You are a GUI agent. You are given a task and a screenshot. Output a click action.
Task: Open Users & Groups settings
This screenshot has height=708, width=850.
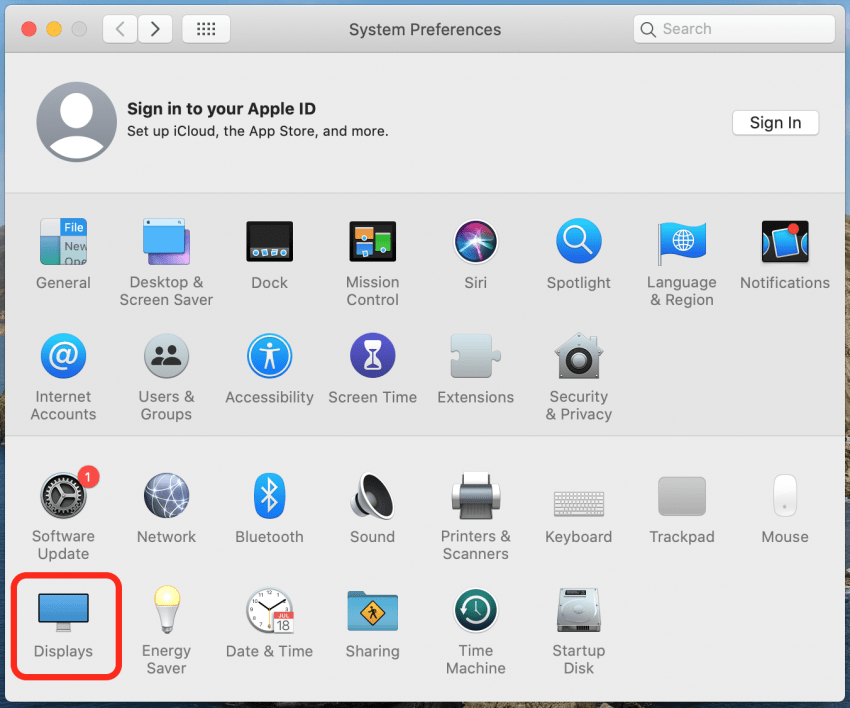(x=166, y=355)
